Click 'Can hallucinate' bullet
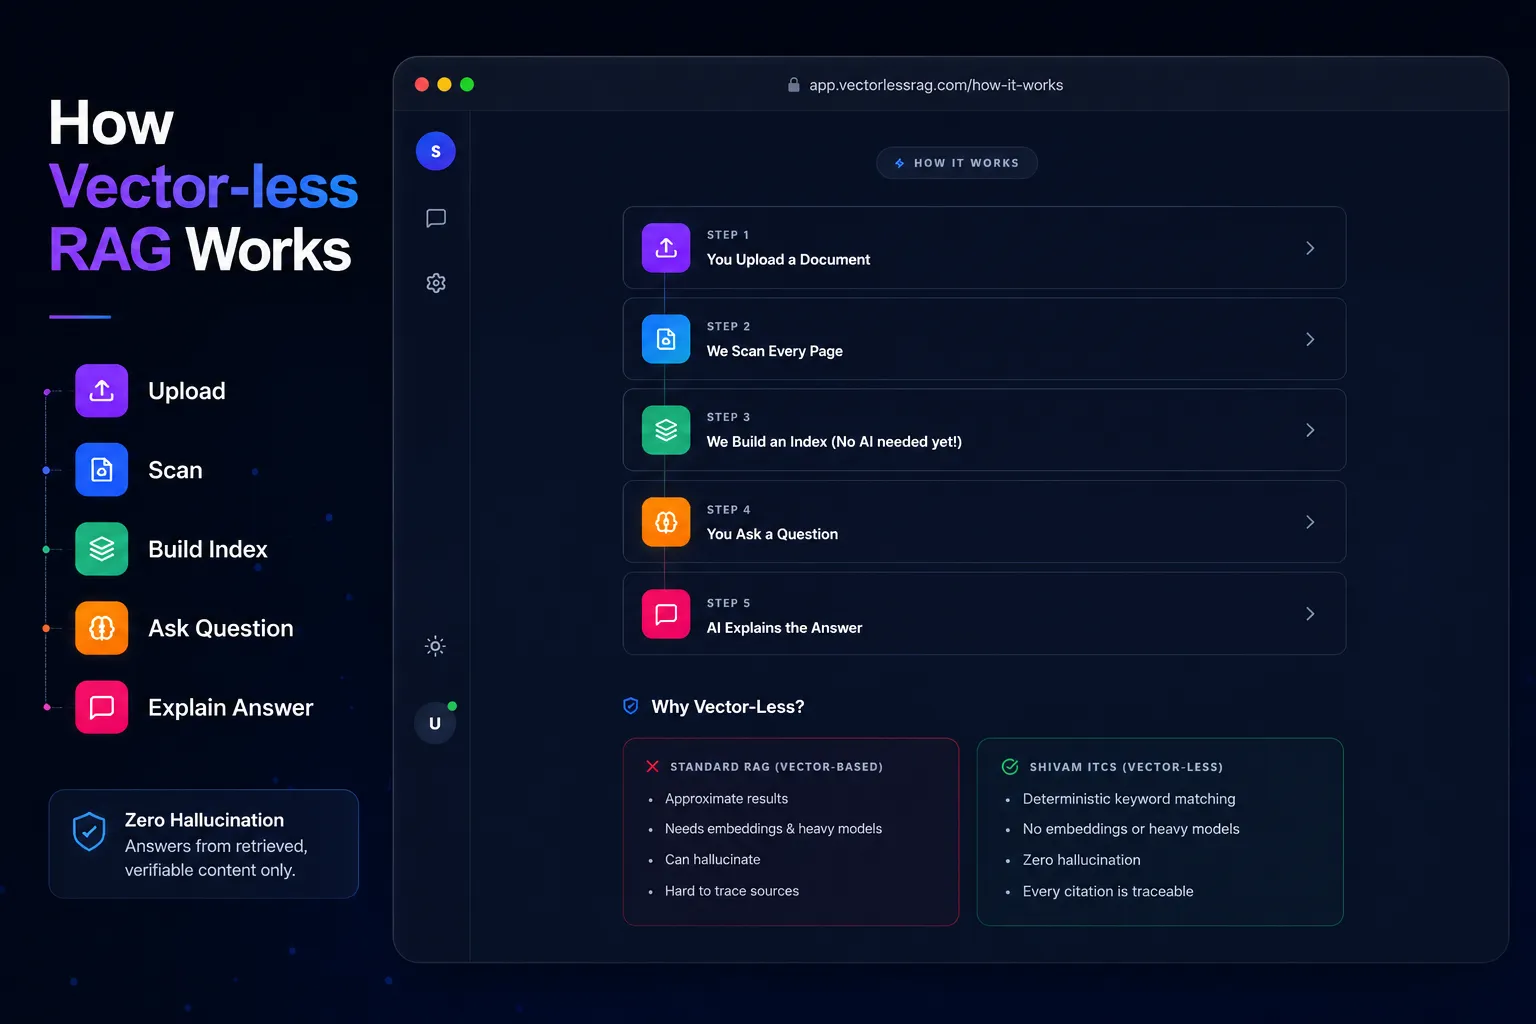Screen dimensions: 1536x1024 click(712, 860)
